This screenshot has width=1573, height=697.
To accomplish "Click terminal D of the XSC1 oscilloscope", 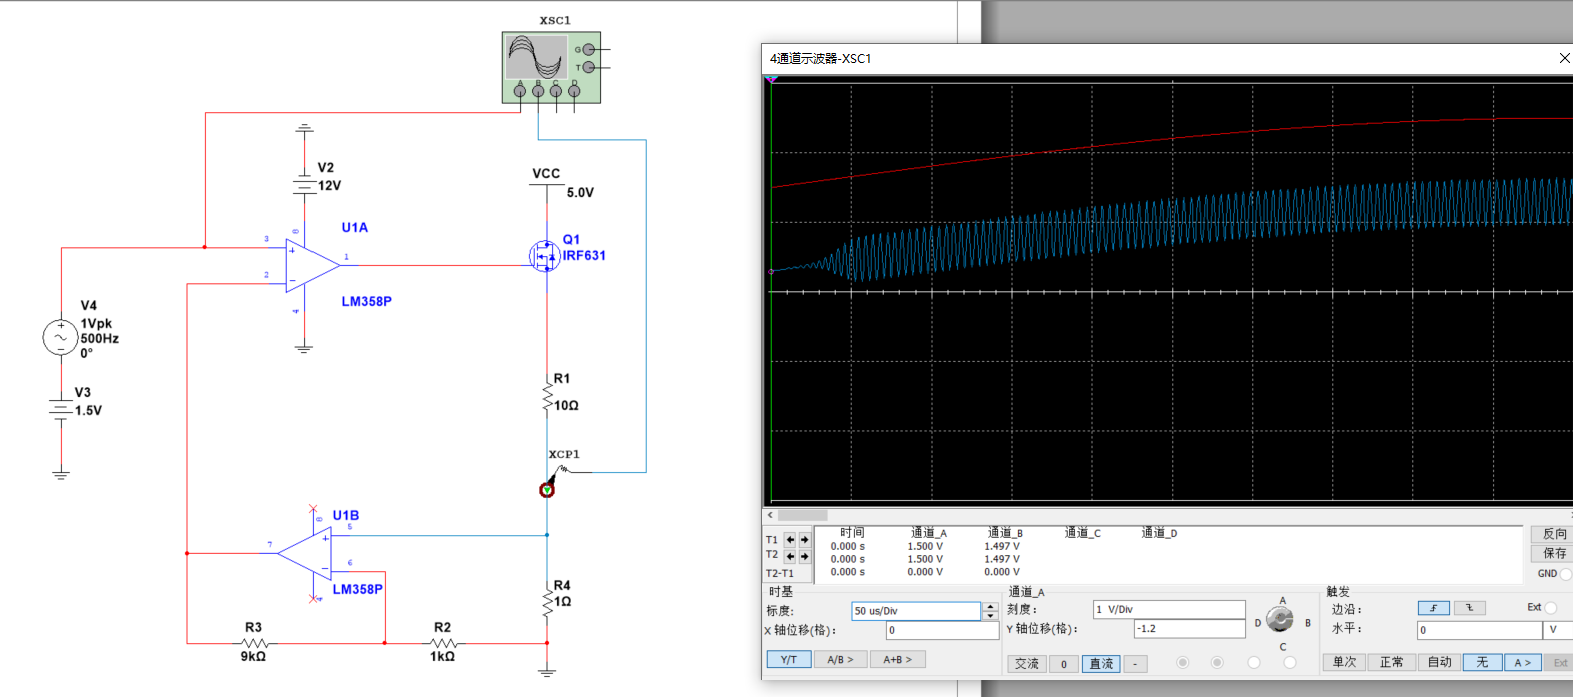I will [x=574, y=91].
